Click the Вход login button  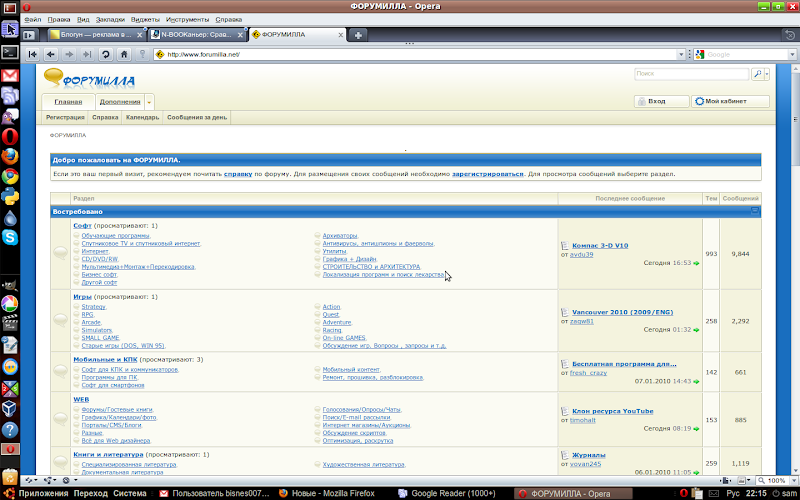coord(661,101)
